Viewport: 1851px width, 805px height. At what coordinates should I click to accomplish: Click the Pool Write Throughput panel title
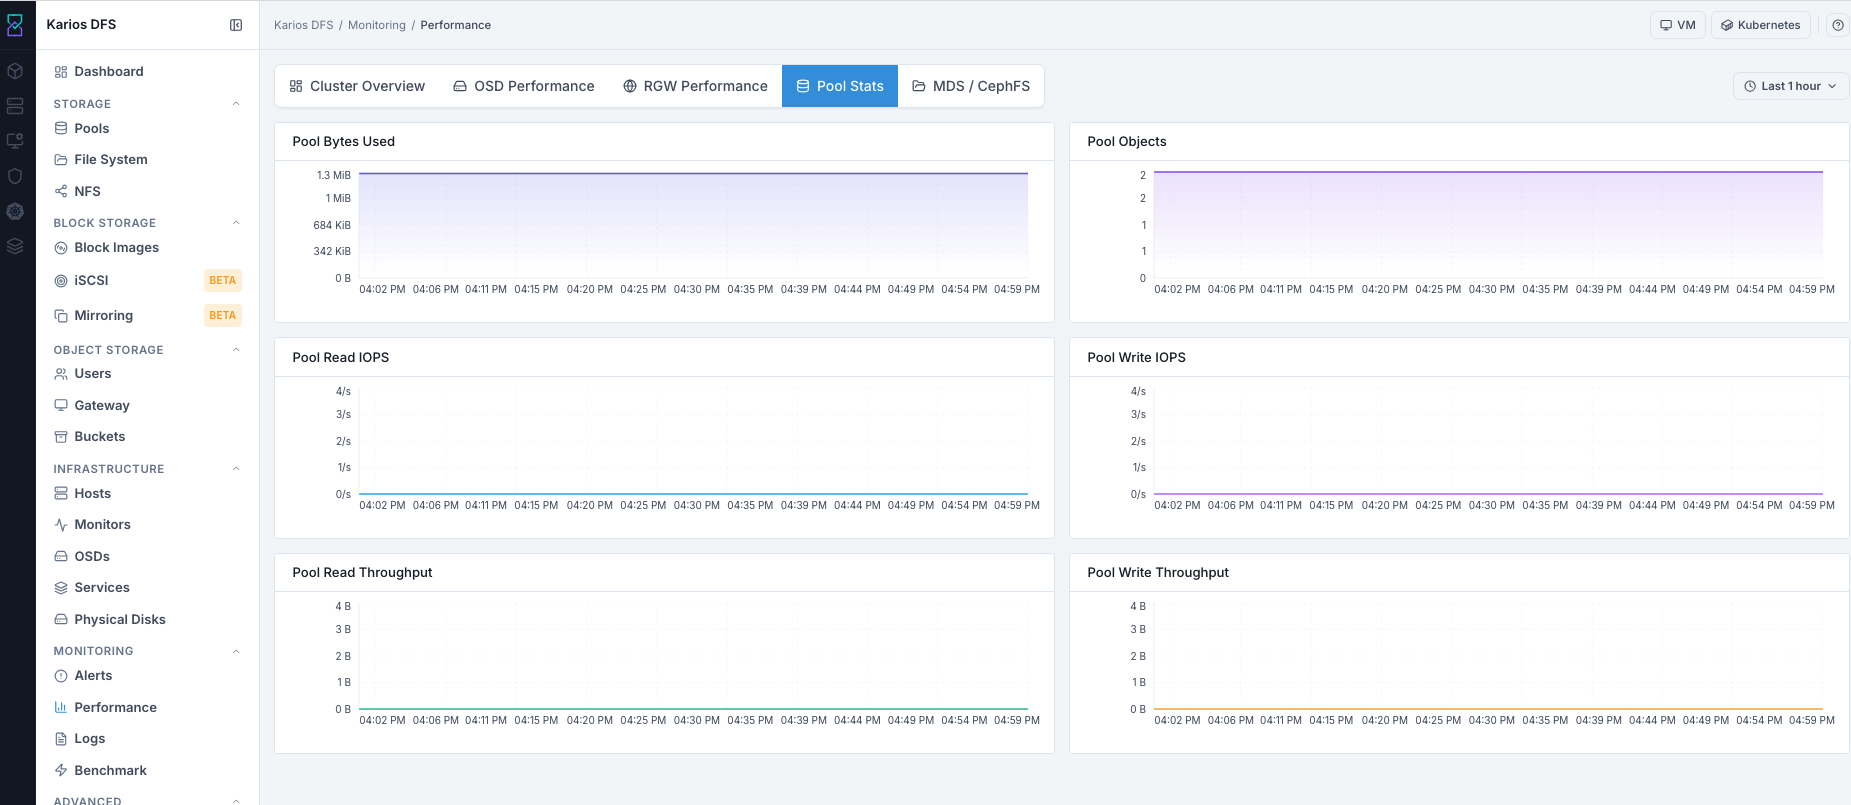(x=1158, y=572)
